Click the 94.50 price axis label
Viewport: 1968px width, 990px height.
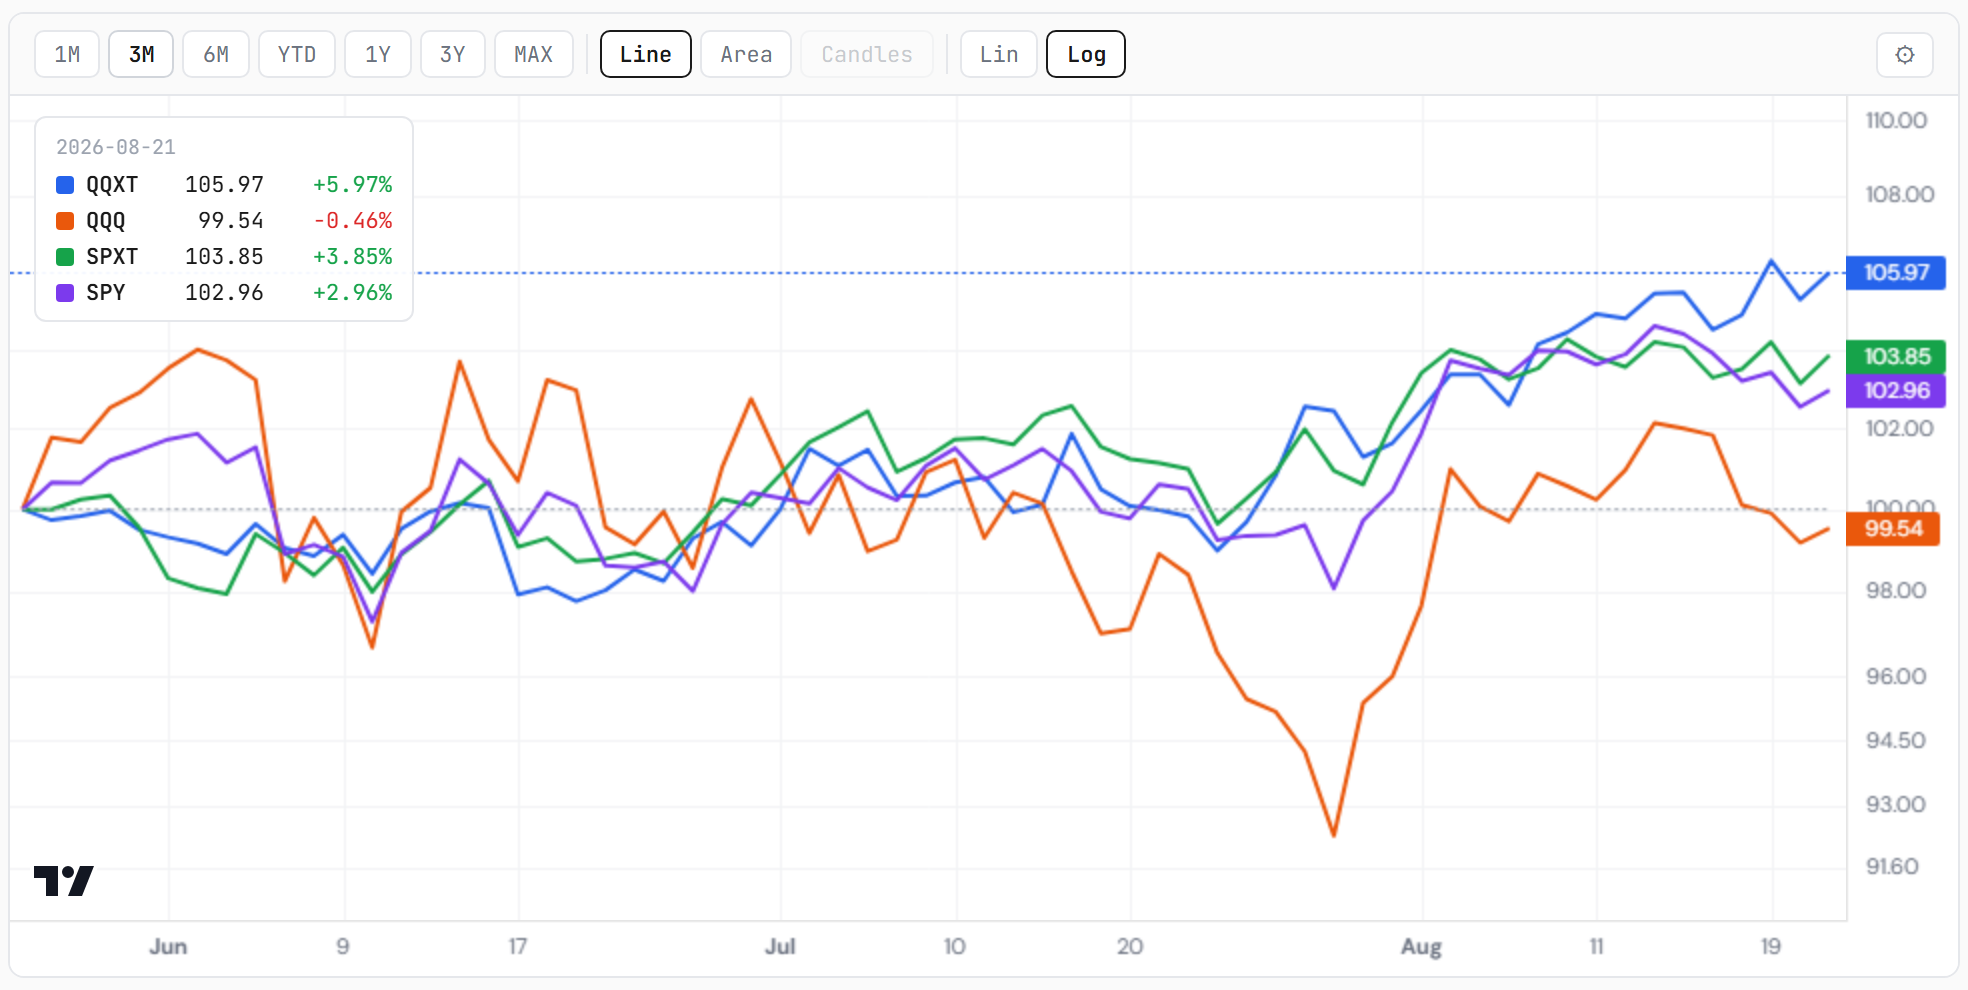click(1896, 741)
